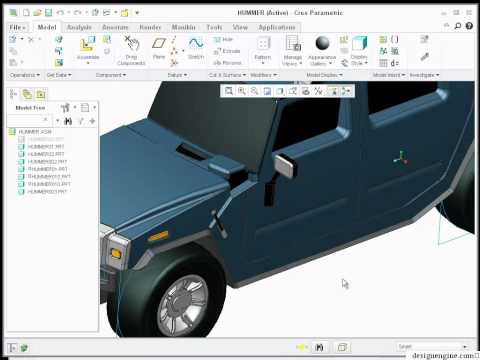Click the d= relations icon

pos(395,63)
